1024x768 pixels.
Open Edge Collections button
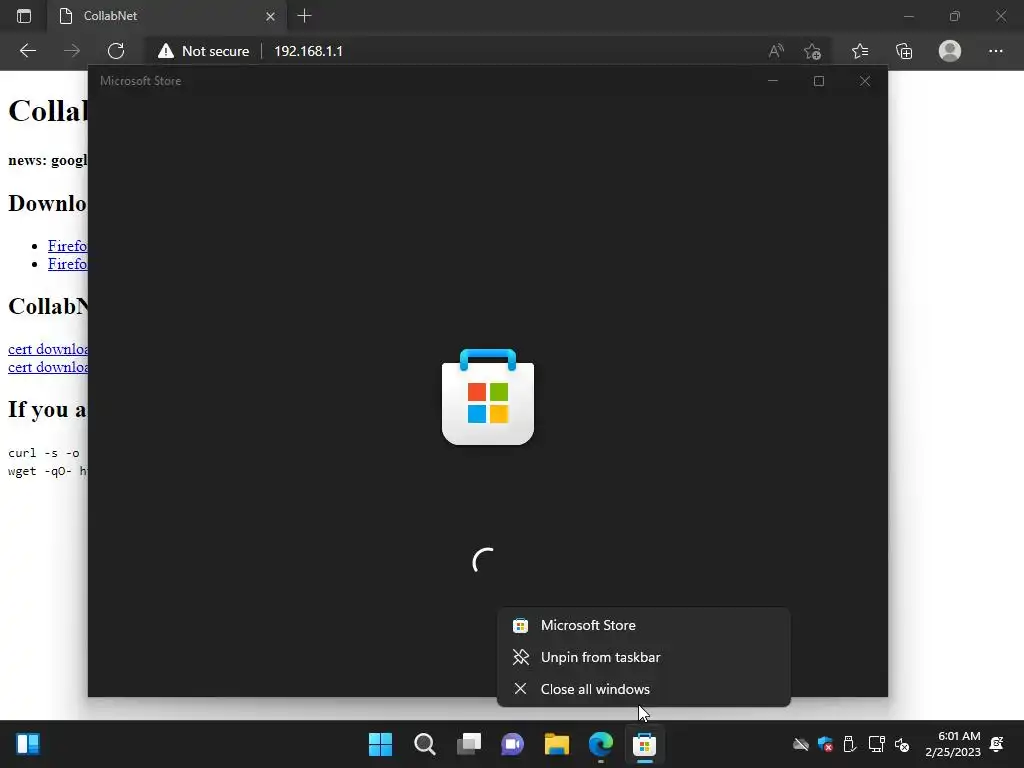pyautogui.click(x=904, y=51)
